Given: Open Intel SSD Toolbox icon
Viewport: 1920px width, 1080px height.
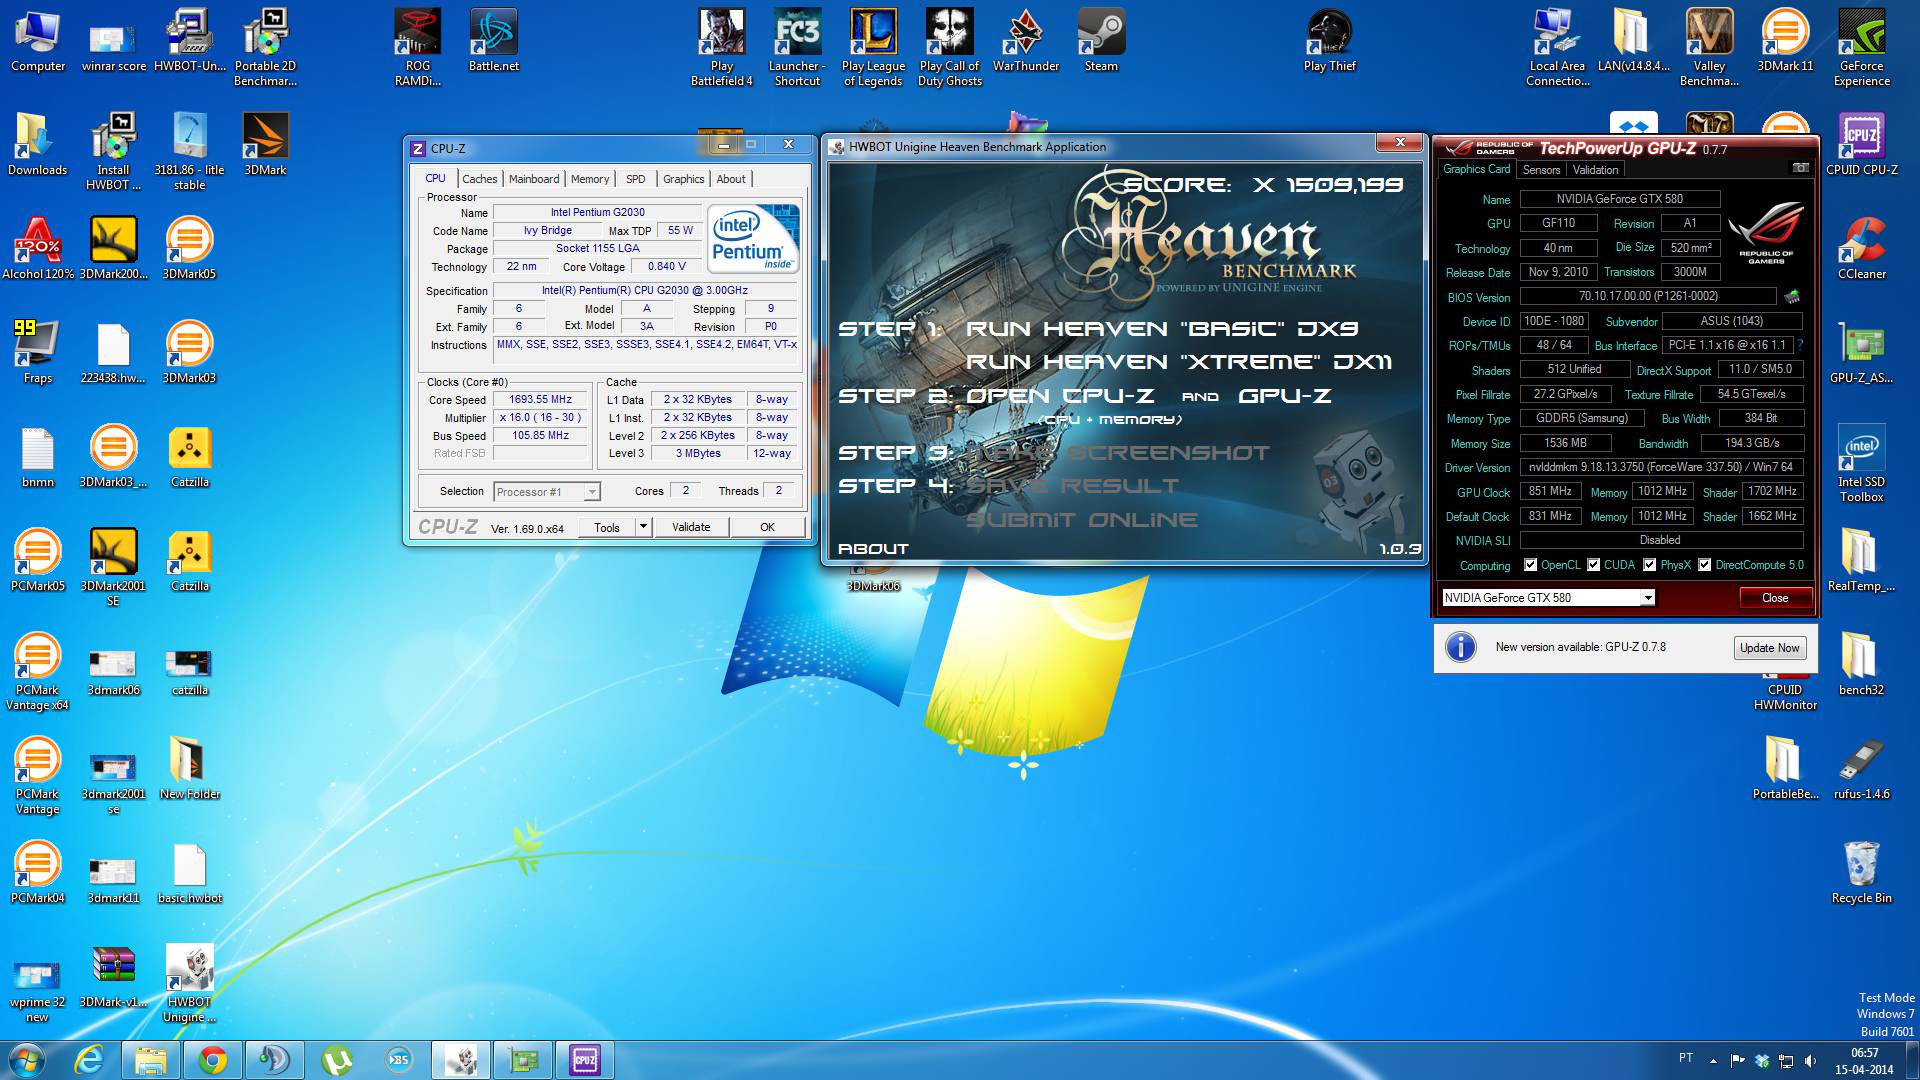Looking at the screenshot, I should (x=1861, y=462).
